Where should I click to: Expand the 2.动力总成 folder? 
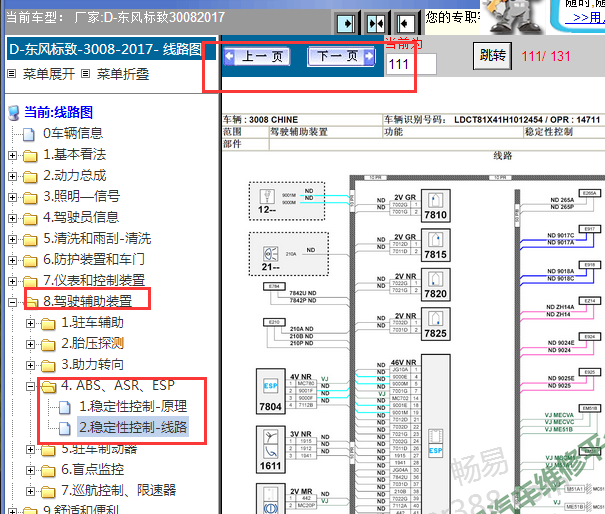(x=12, y=176)
